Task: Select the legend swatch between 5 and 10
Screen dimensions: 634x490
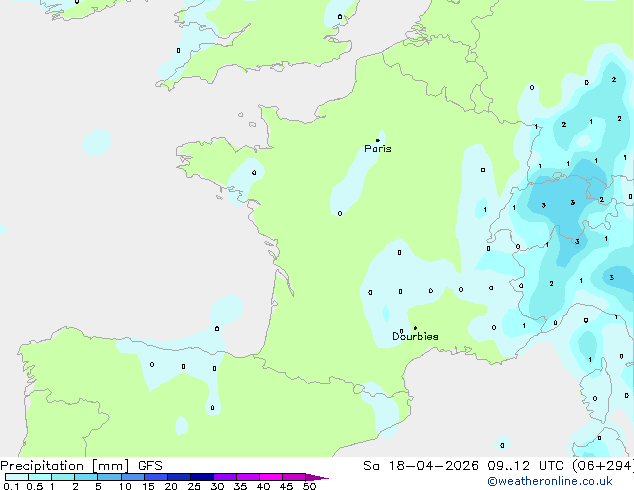Action: pyautogui.click(x=110, y=477)
